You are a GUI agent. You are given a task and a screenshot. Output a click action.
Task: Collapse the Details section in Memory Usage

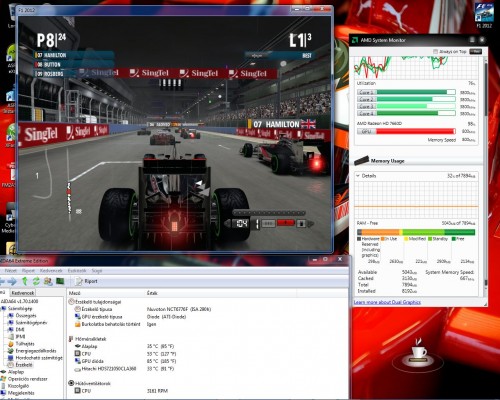point(358,176)
